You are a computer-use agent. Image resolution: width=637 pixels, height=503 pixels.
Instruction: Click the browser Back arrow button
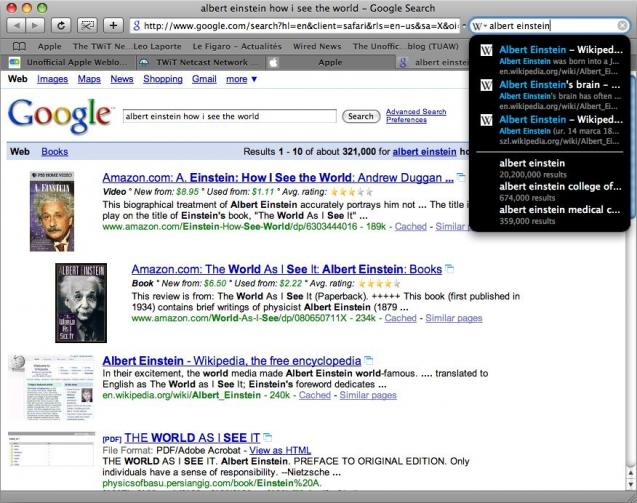[16, 26]
